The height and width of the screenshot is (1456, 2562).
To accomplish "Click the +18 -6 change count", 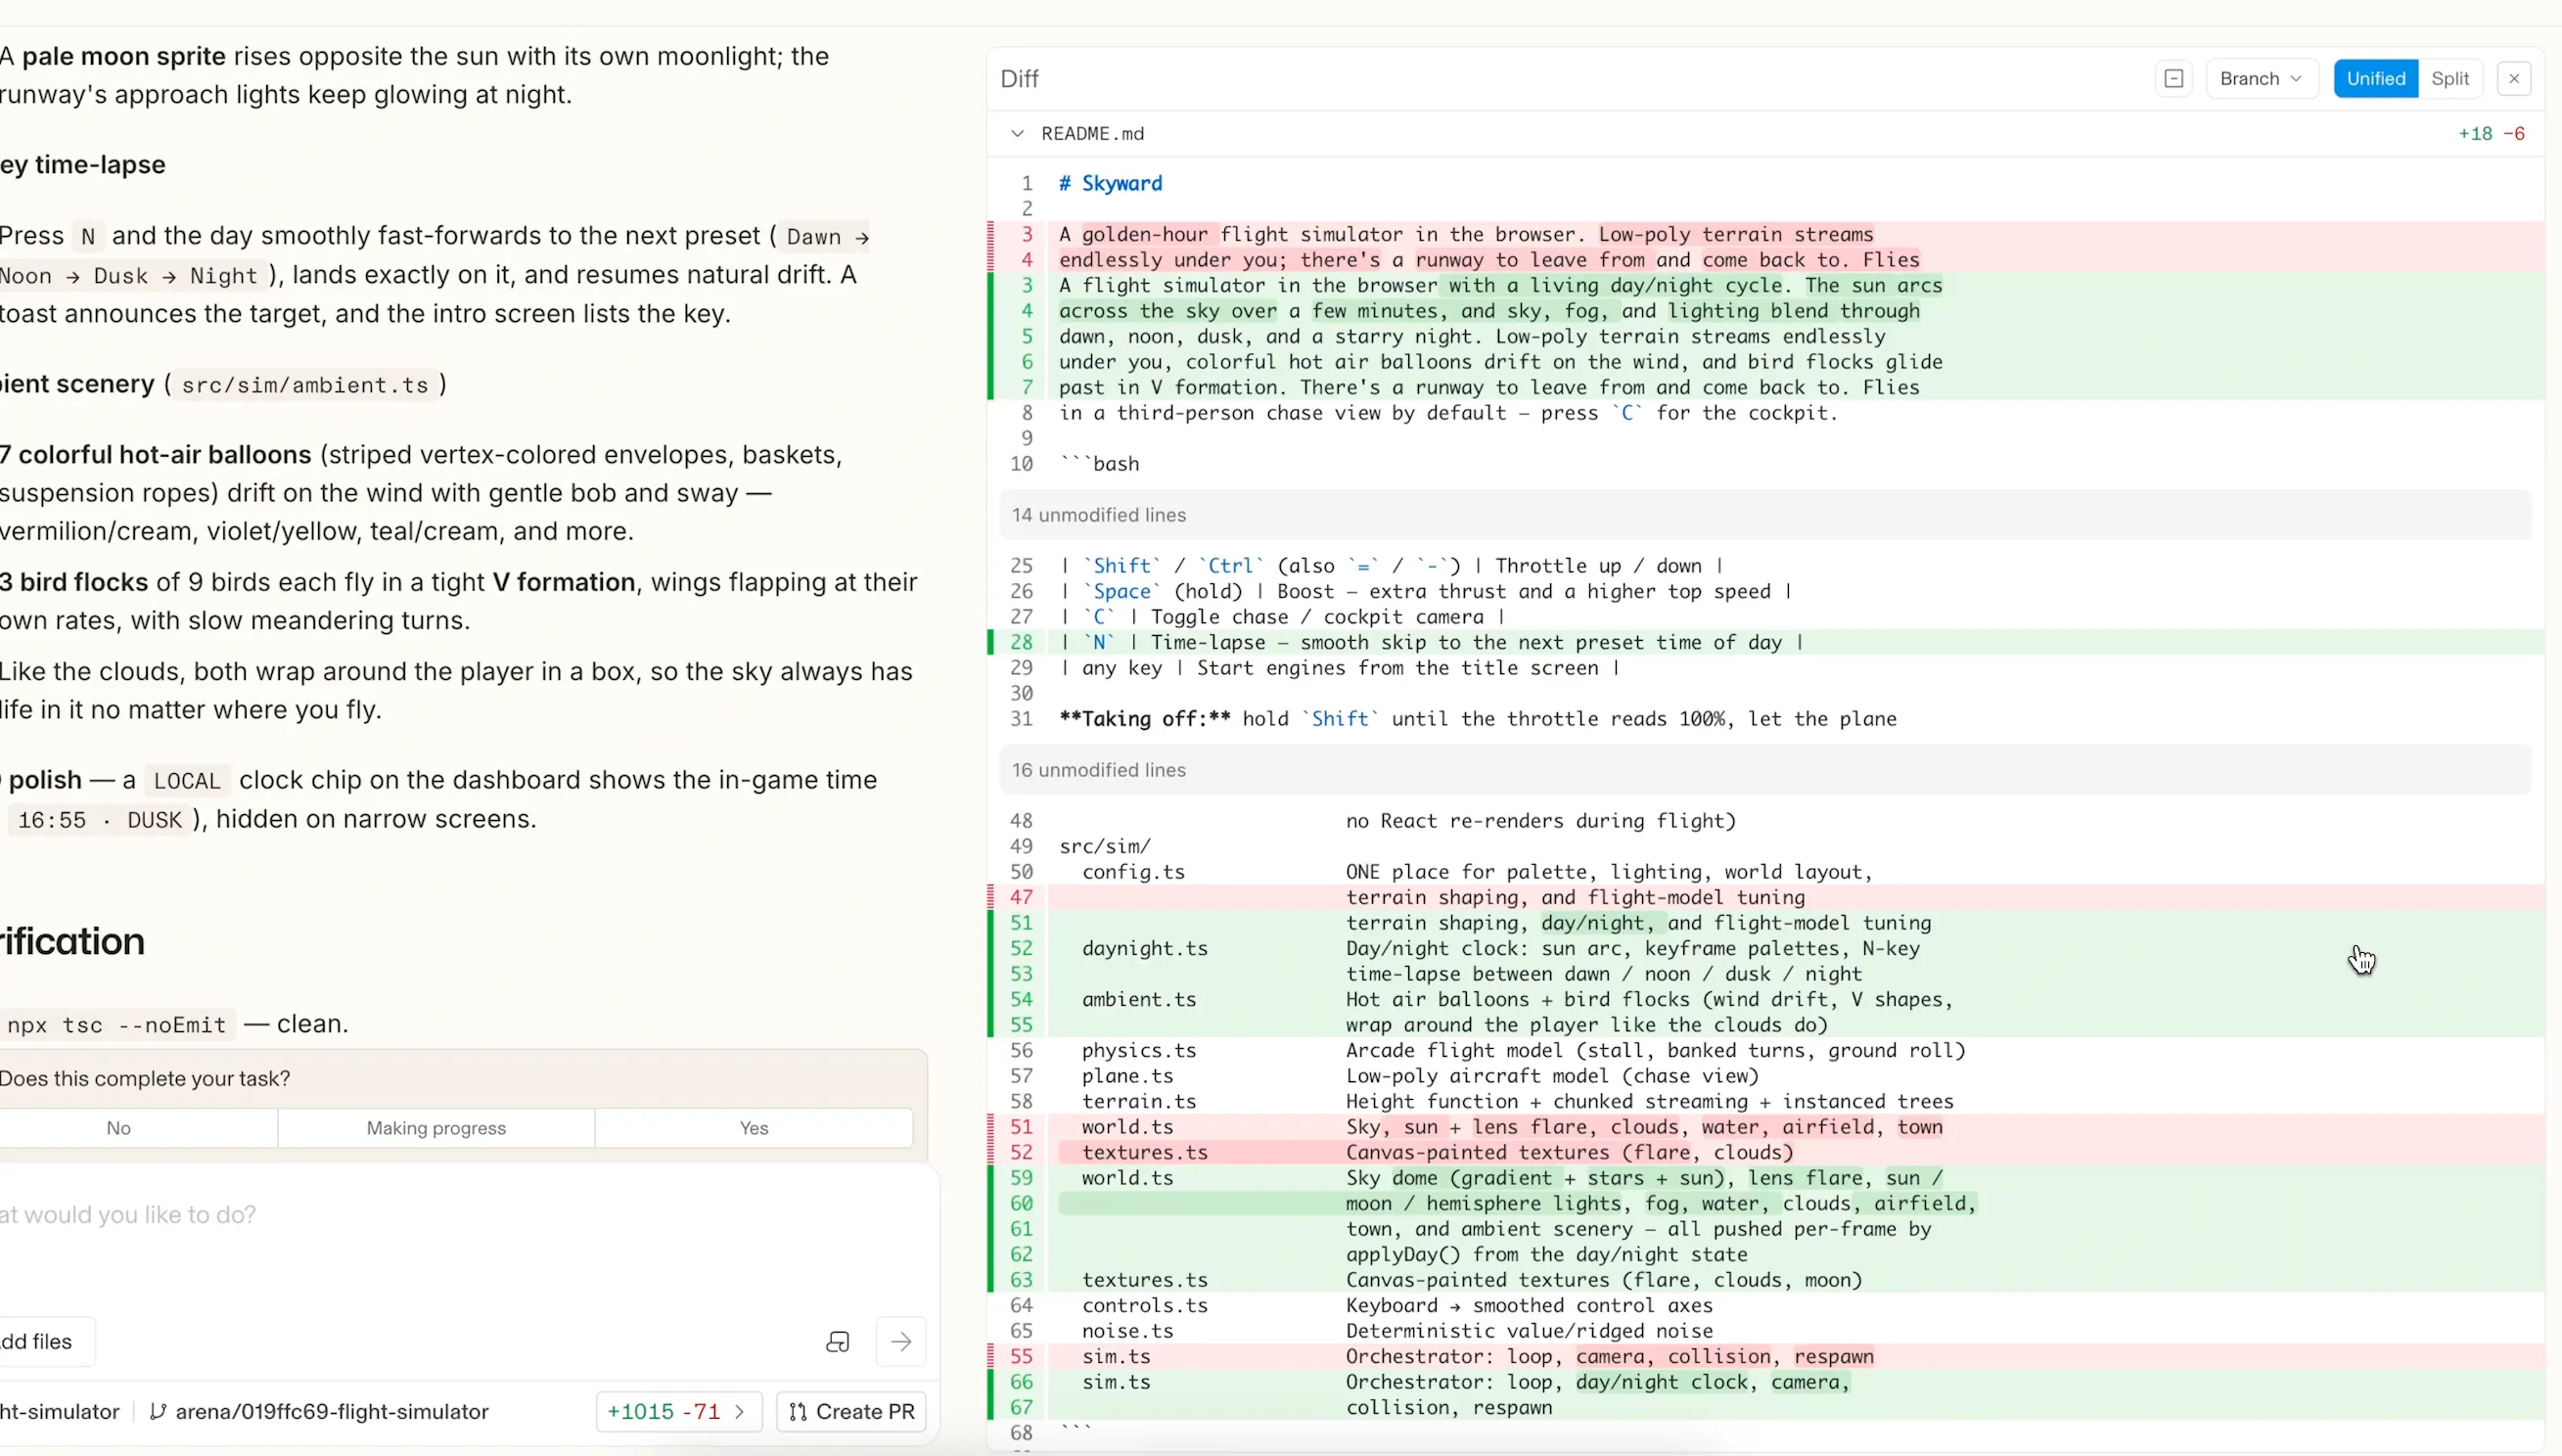I will tap(2491, 134).
